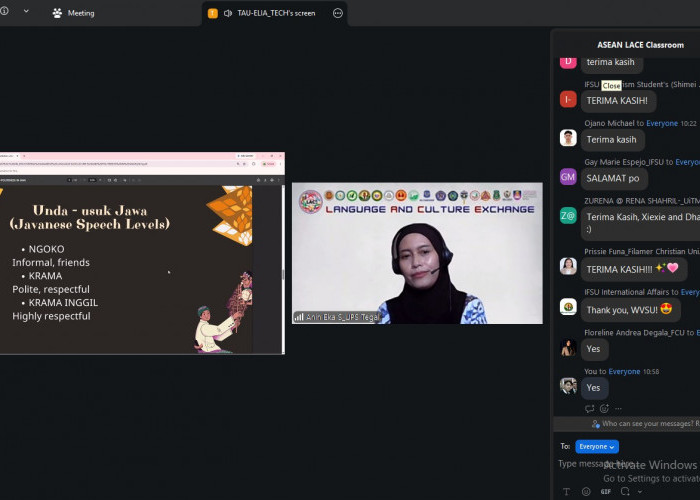Click the meeting info icon at top left
The height and width of the screenshot is (500, 700).
4,11
